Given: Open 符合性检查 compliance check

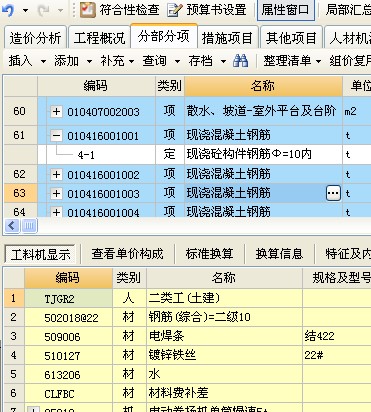Looking at the screenshot, I should click(x=120, y=10).
